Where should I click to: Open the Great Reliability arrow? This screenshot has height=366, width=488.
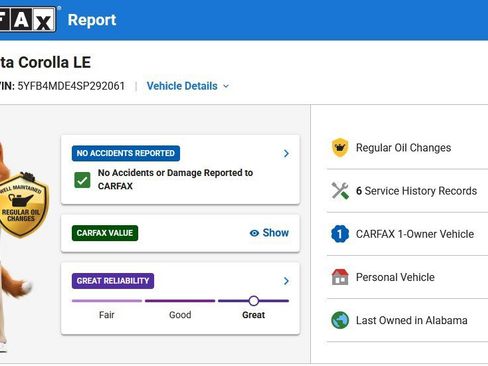(286, 281)
